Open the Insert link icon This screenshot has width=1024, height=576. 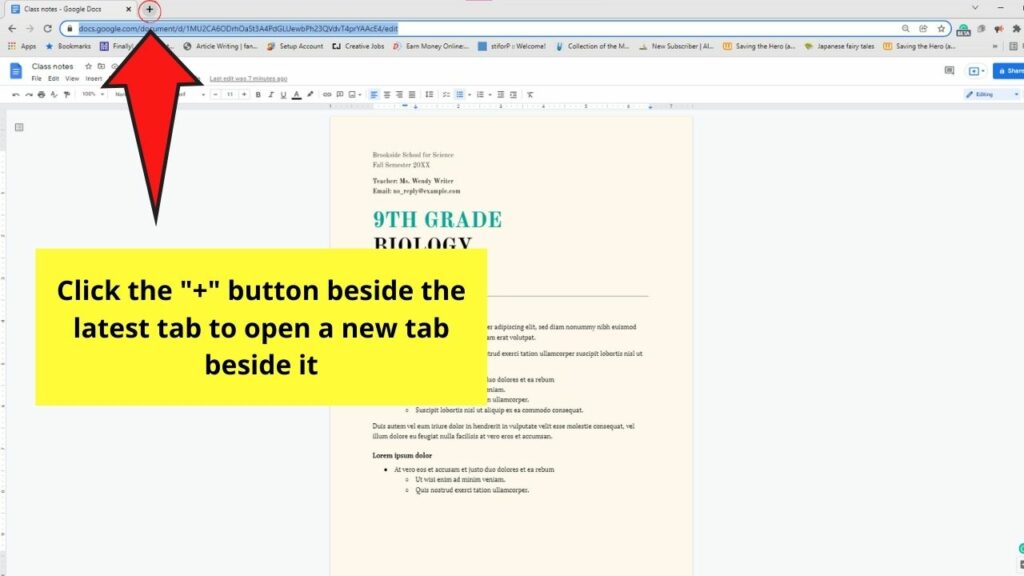pos(325,94)
